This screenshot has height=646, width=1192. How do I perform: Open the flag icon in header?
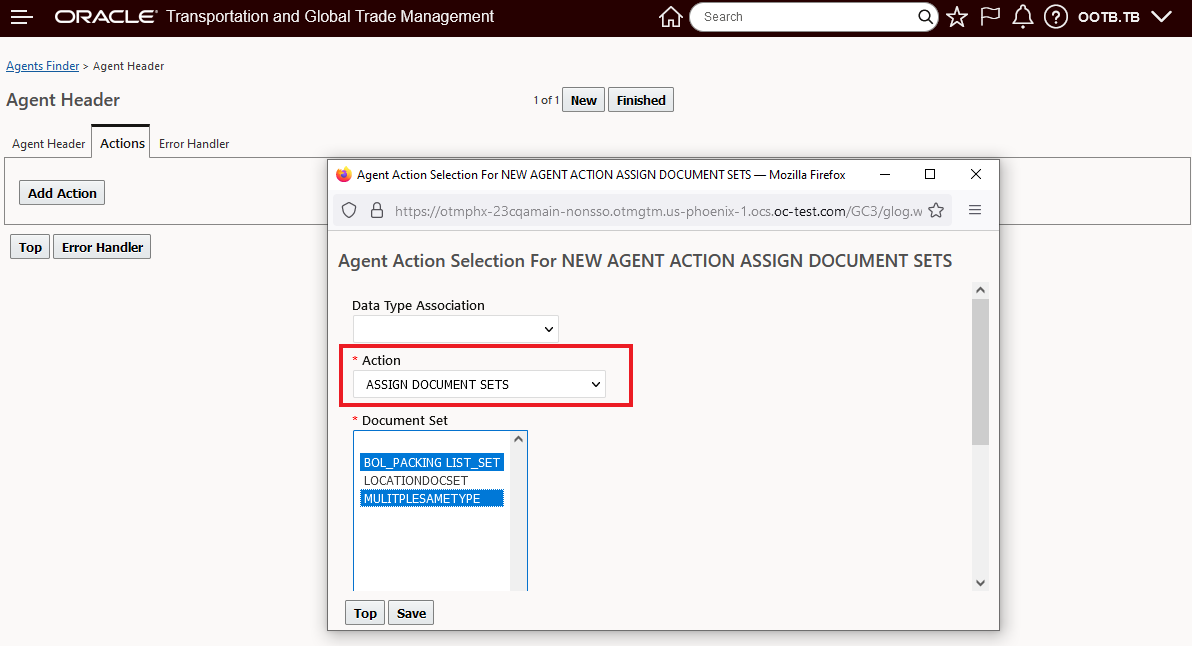(990, 17)
